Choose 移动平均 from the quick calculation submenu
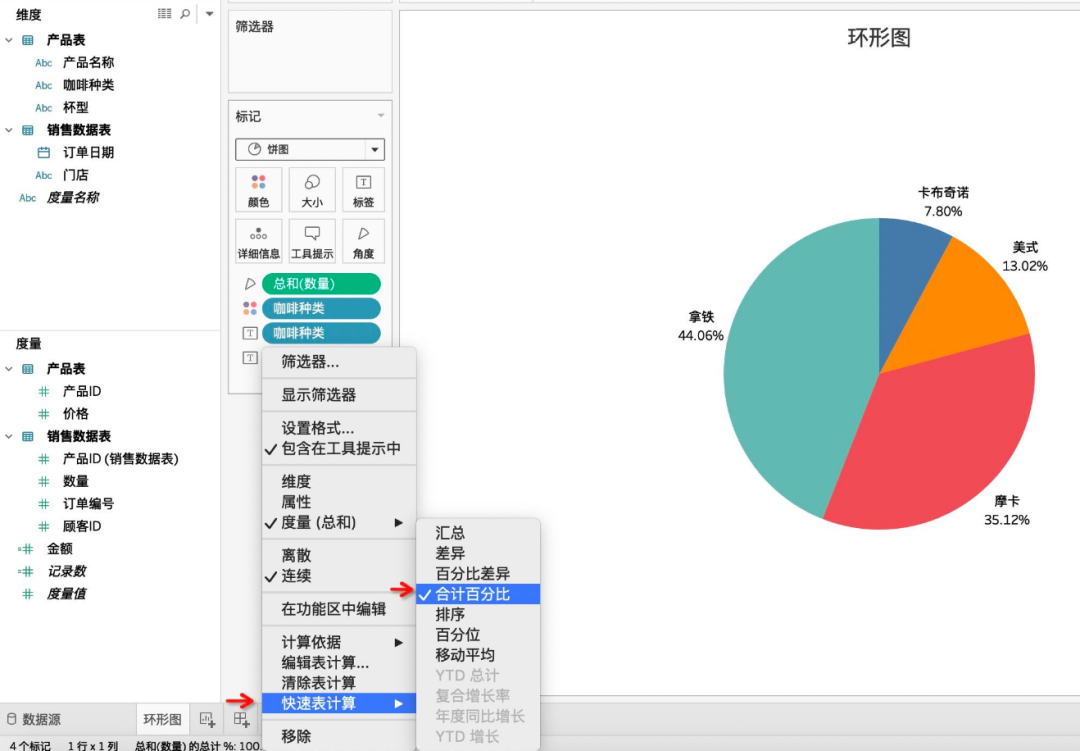Screen dimensions: 1080x751 coord(465,655)
